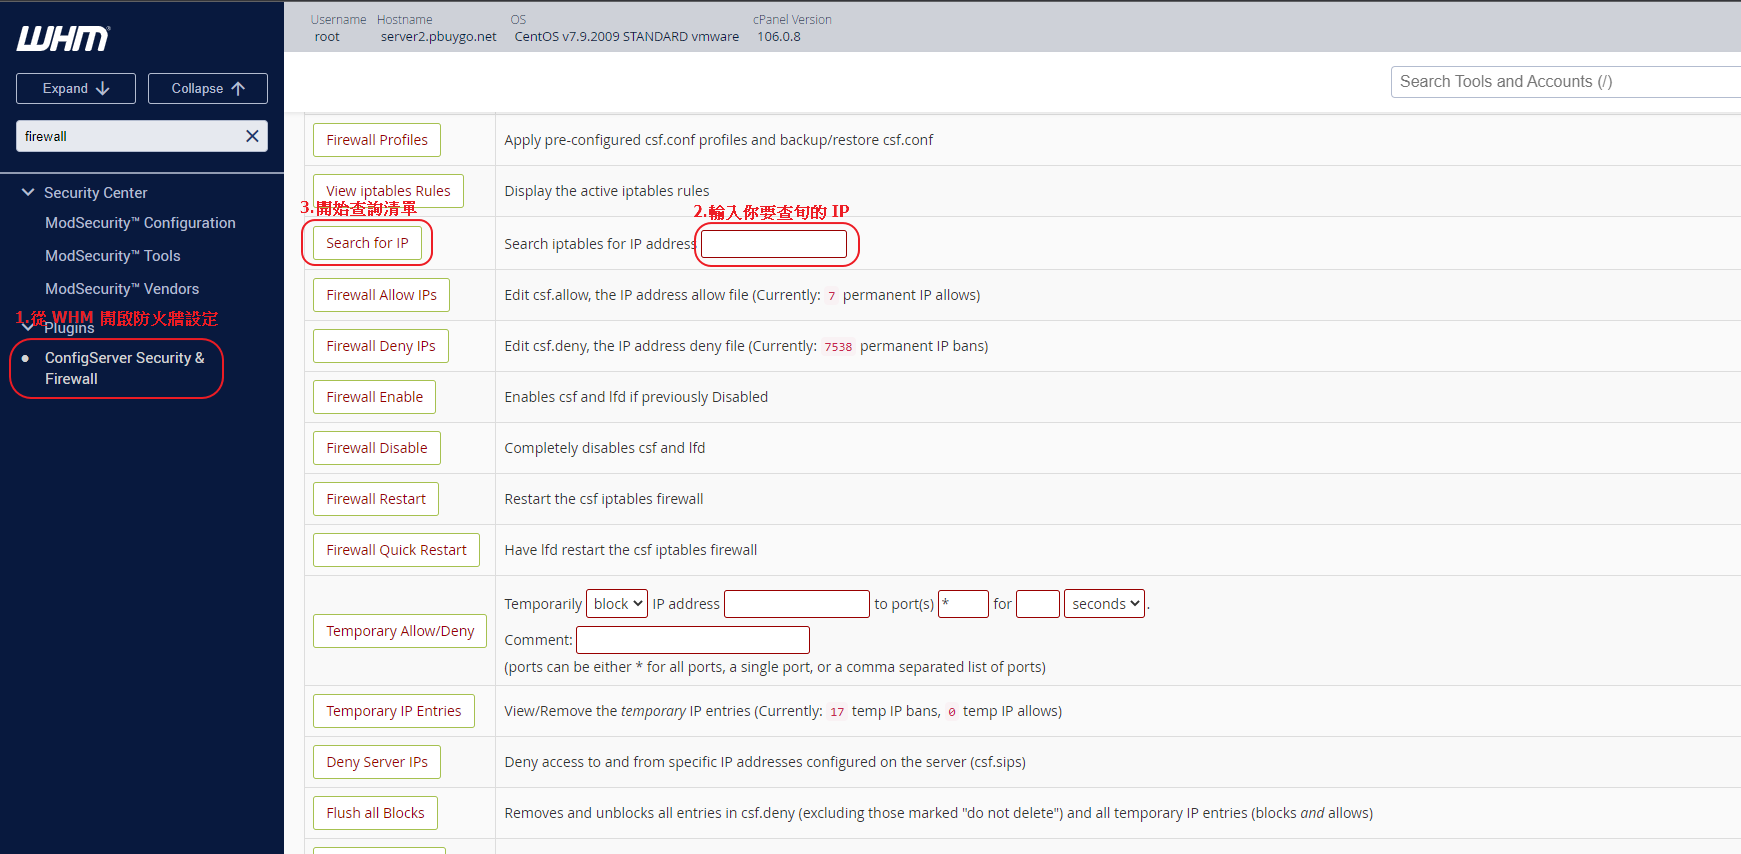
Task: Click the Expand button in sidebar
Action: [x=76, y=88]
